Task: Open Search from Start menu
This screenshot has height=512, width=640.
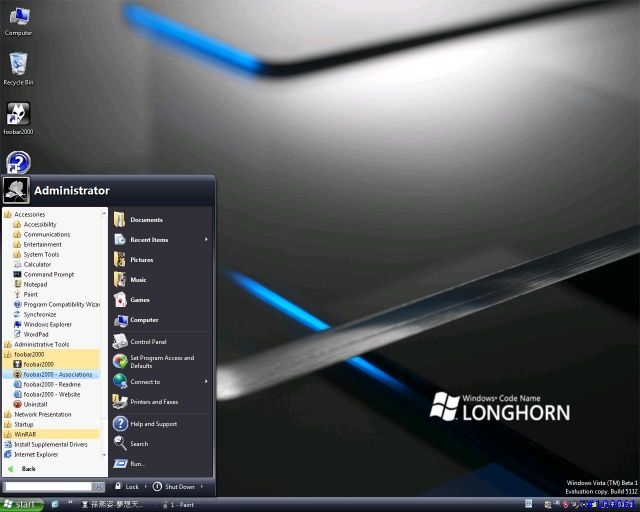Action: [x=160, y=444]
